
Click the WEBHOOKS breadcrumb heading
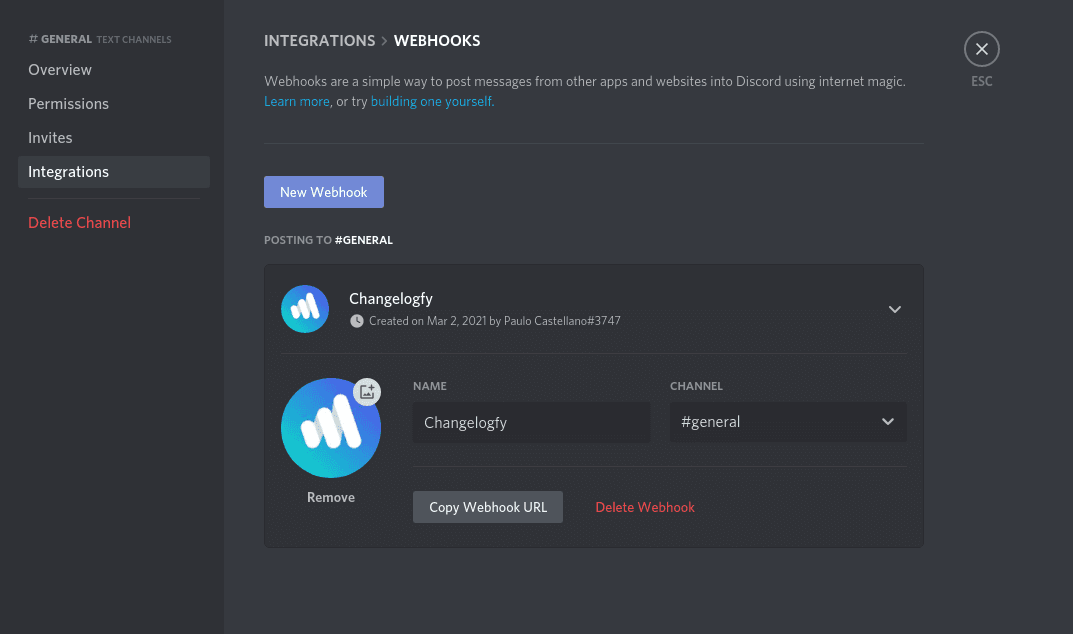click(x=437, y=41)
